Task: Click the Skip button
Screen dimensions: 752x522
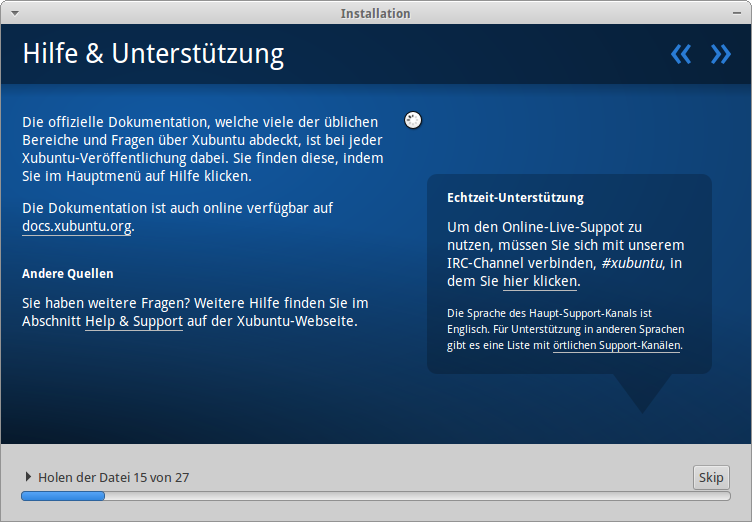Action: coord(711,477)
